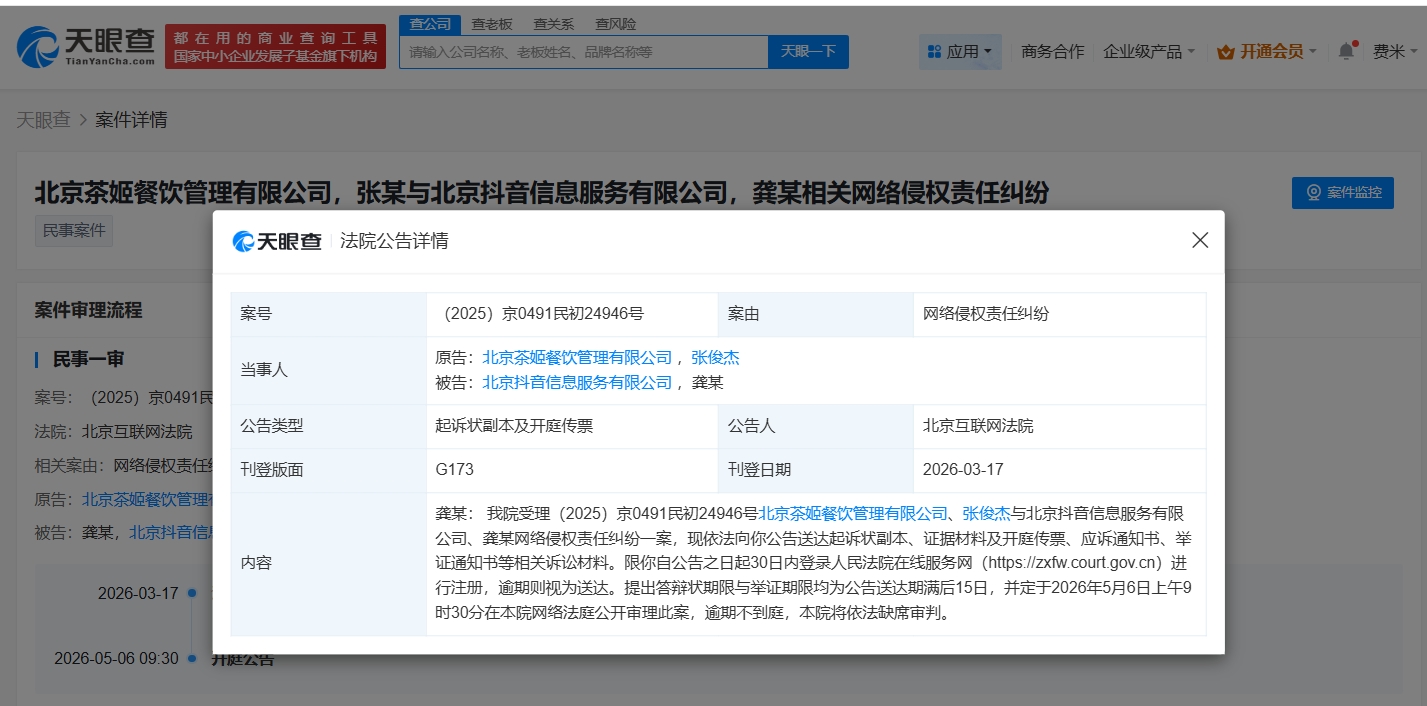The image size is (1427, 706).
Task: Open the 应用 dropdown menu
Action: click(x=960, y=51)
